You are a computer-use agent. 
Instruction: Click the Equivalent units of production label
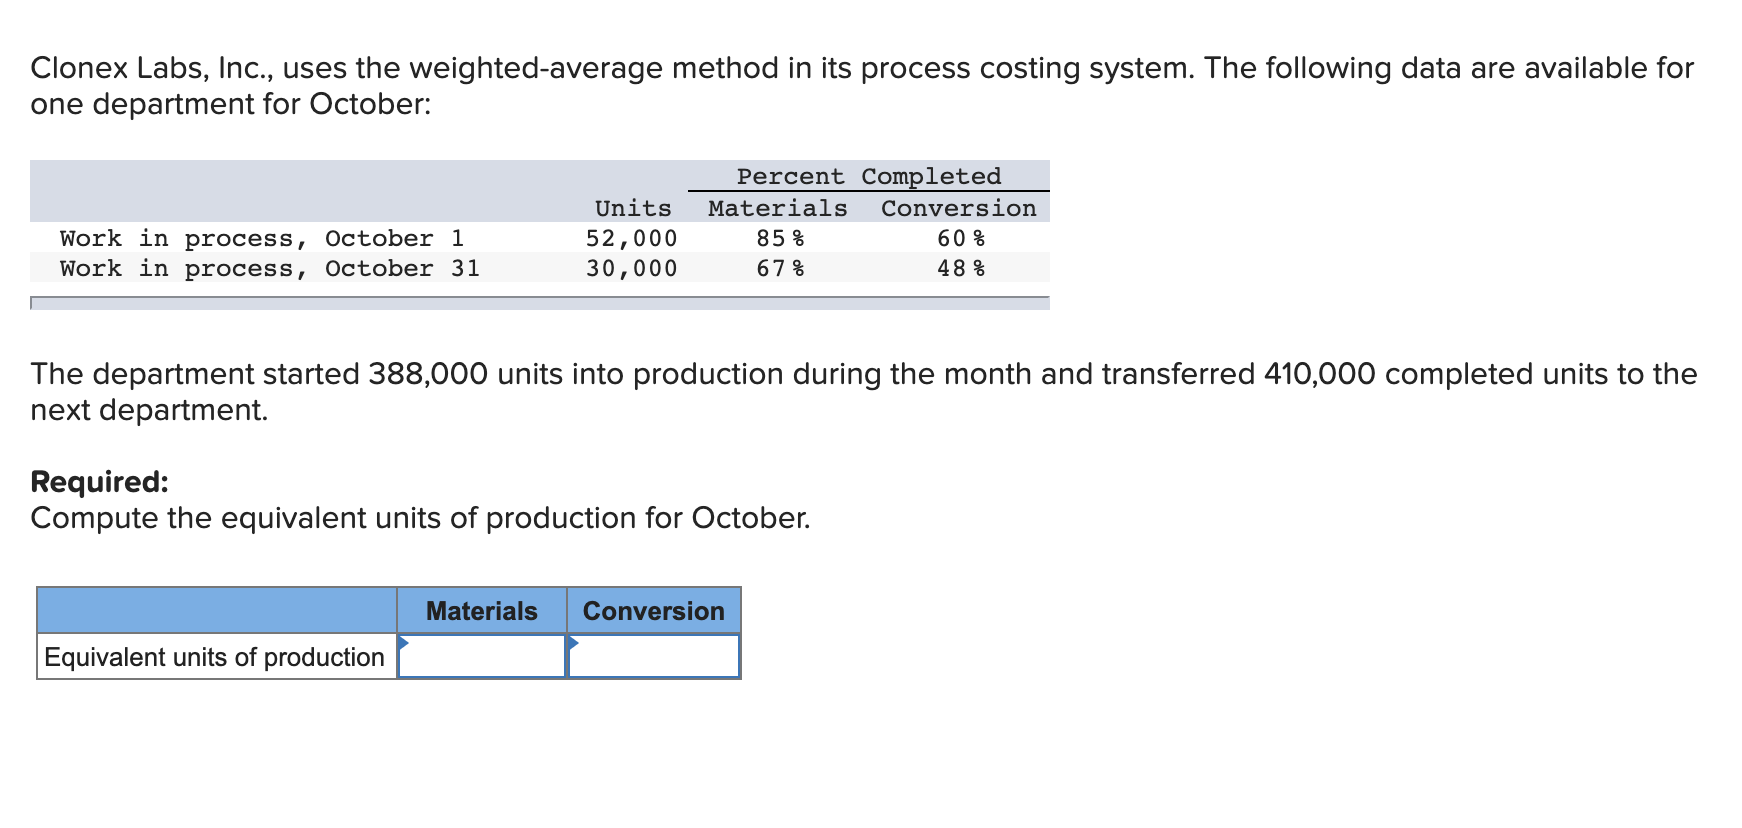coord(213,657)
